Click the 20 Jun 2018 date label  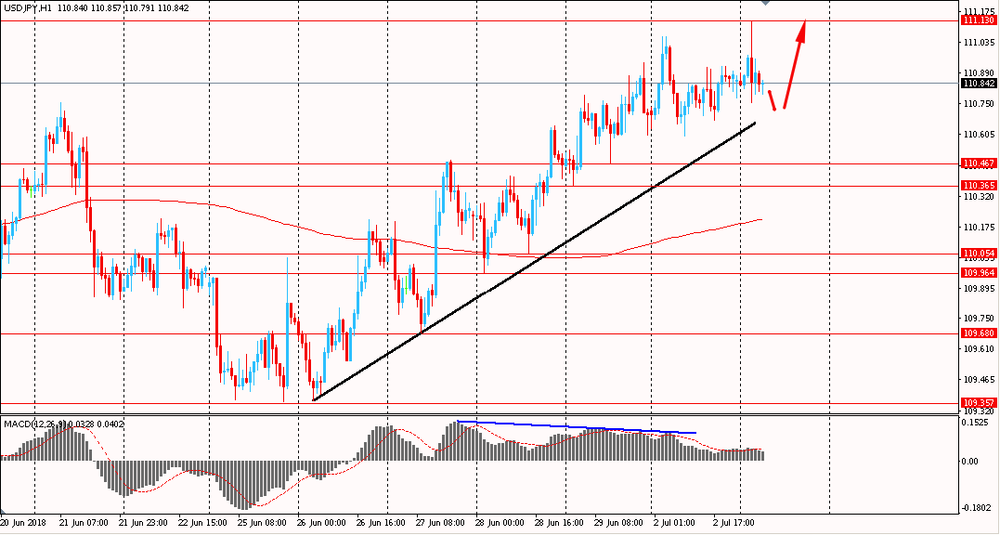pos(25,522)
